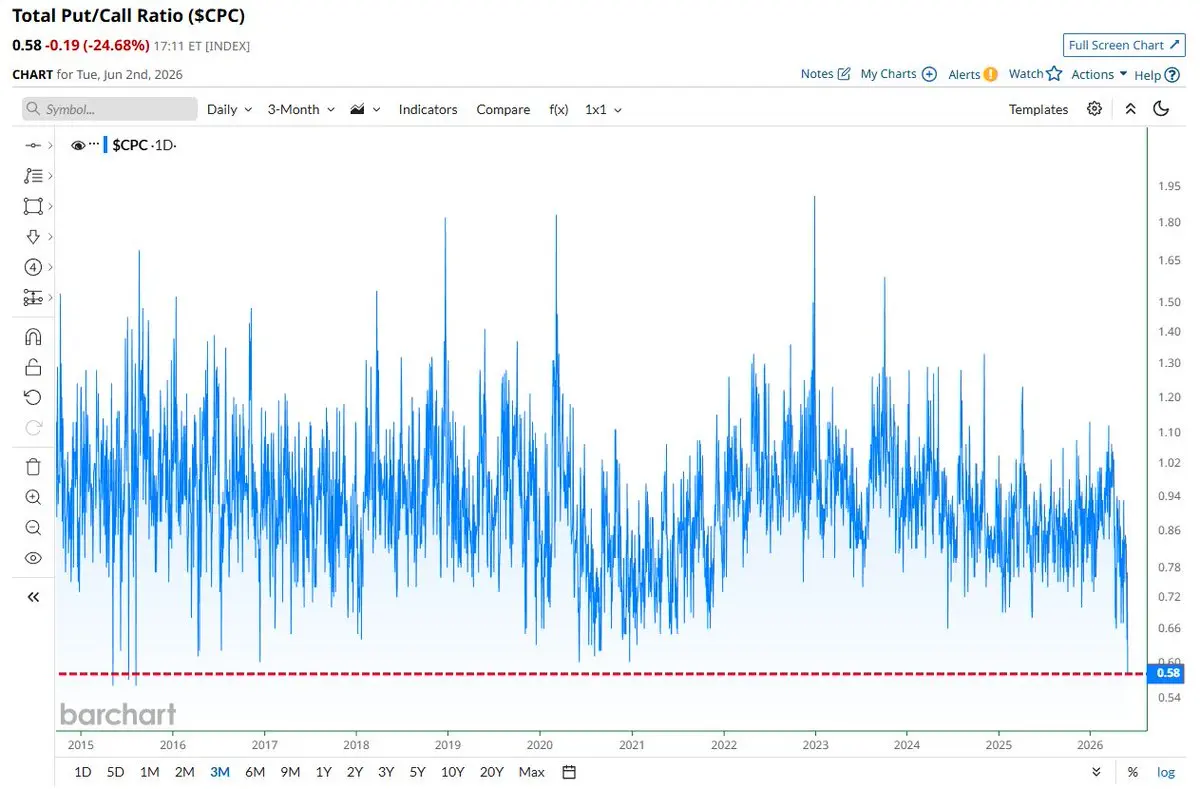Screen dimensions: 1200x789
Task: Click the Full Screen Chart button
Action: click(1124, 45)
